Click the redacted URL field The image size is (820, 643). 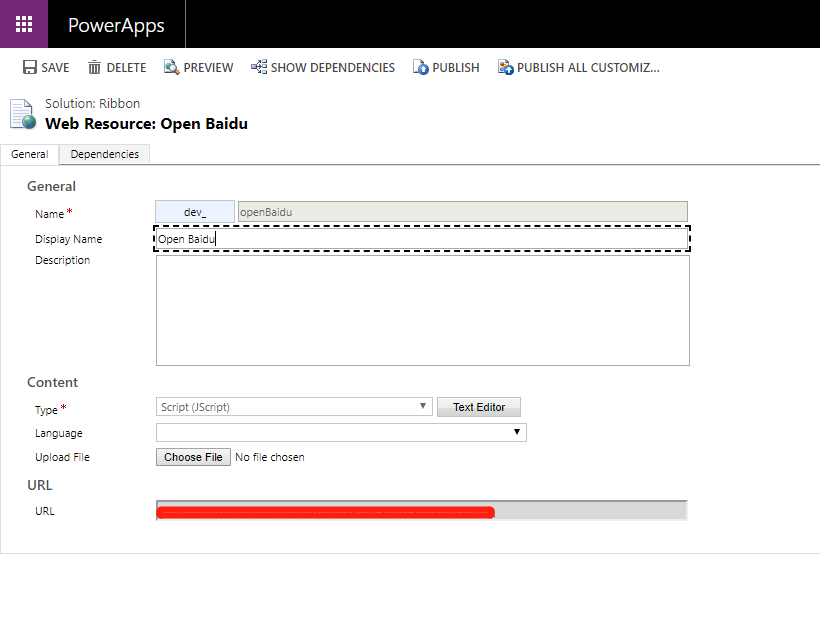tap(422, 511)
